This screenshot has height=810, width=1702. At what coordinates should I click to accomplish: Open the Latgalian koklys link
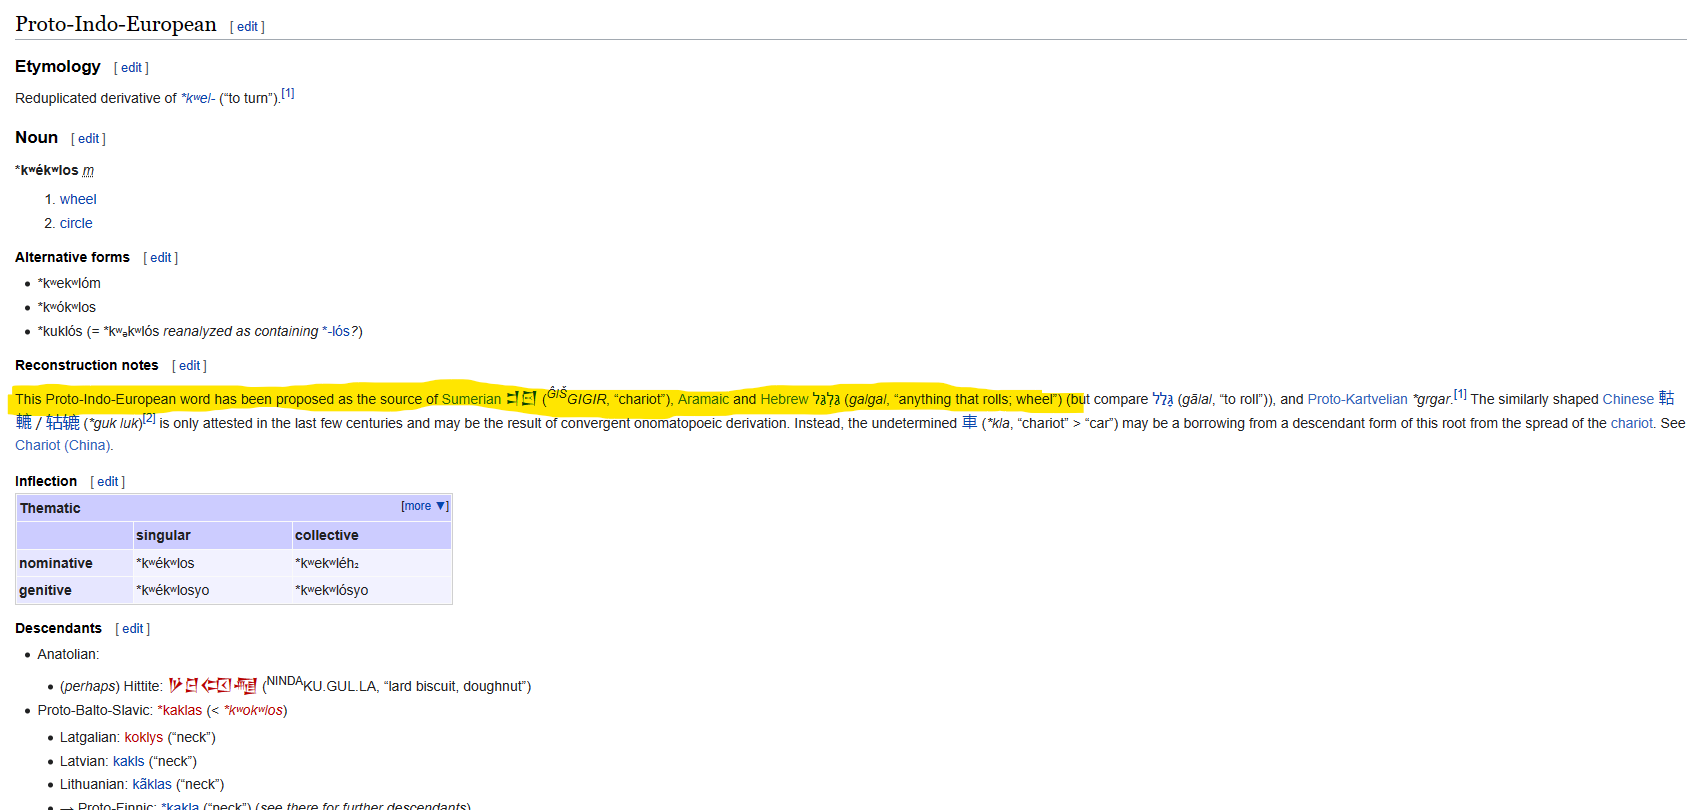tap(143, 737)
